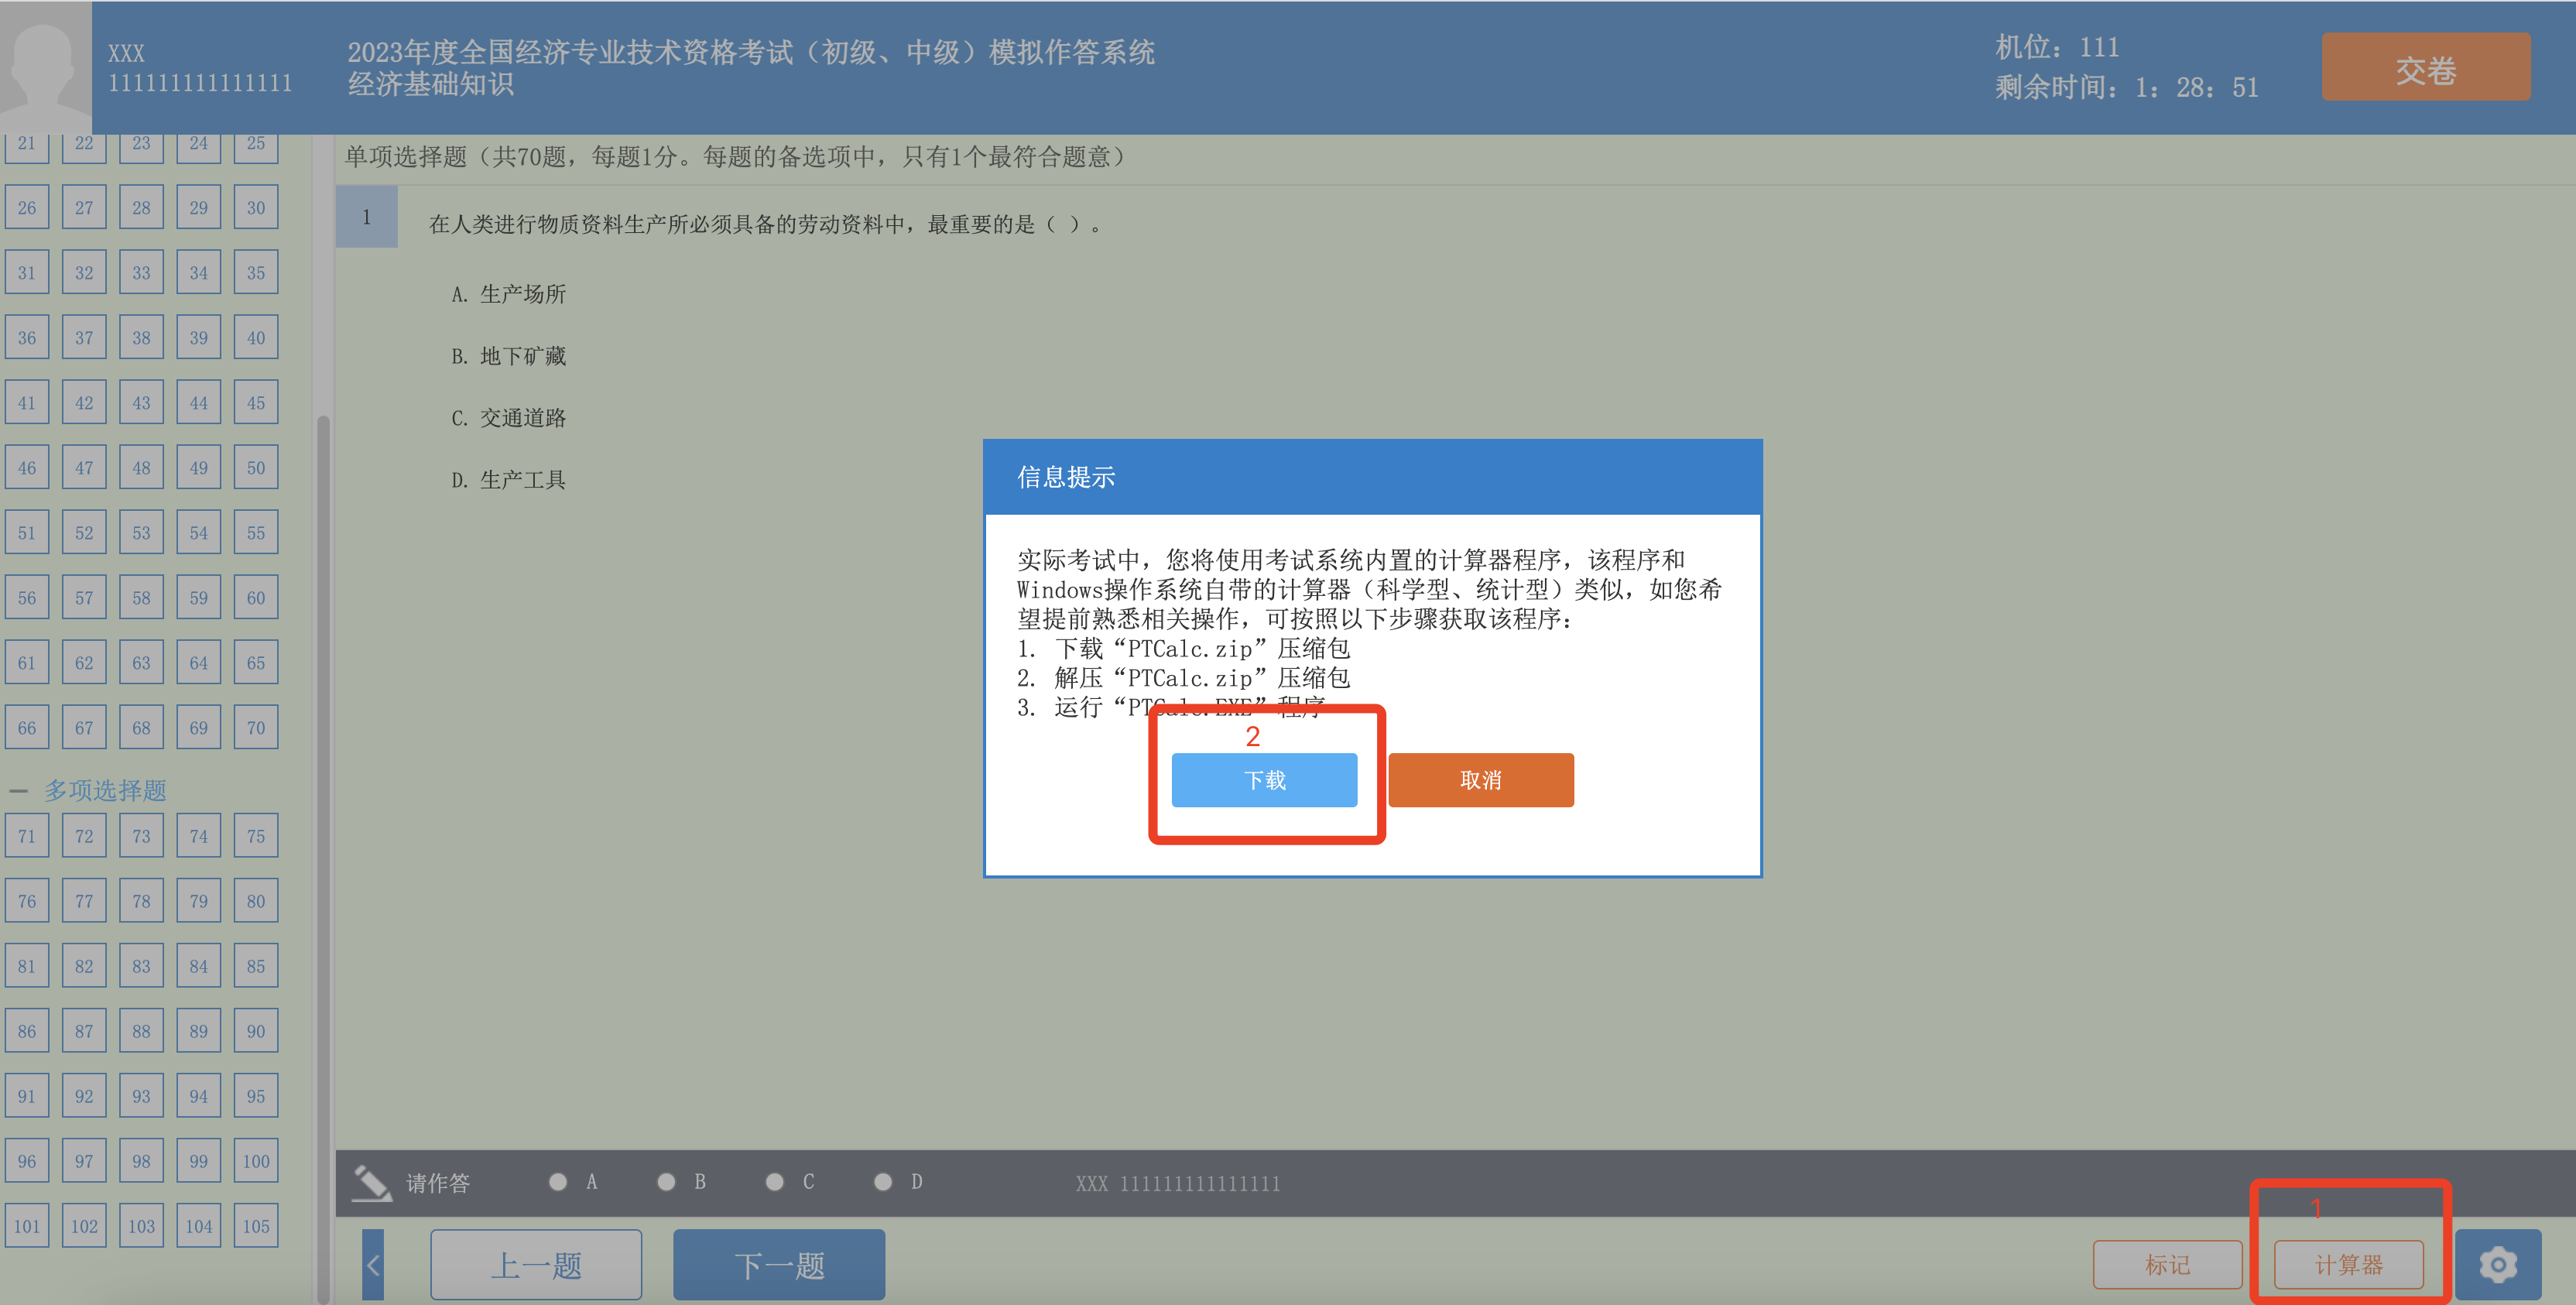Screen dimensions: 2576x1305
Task: Jump to question 101
Action: click(x=27, y=1226)
